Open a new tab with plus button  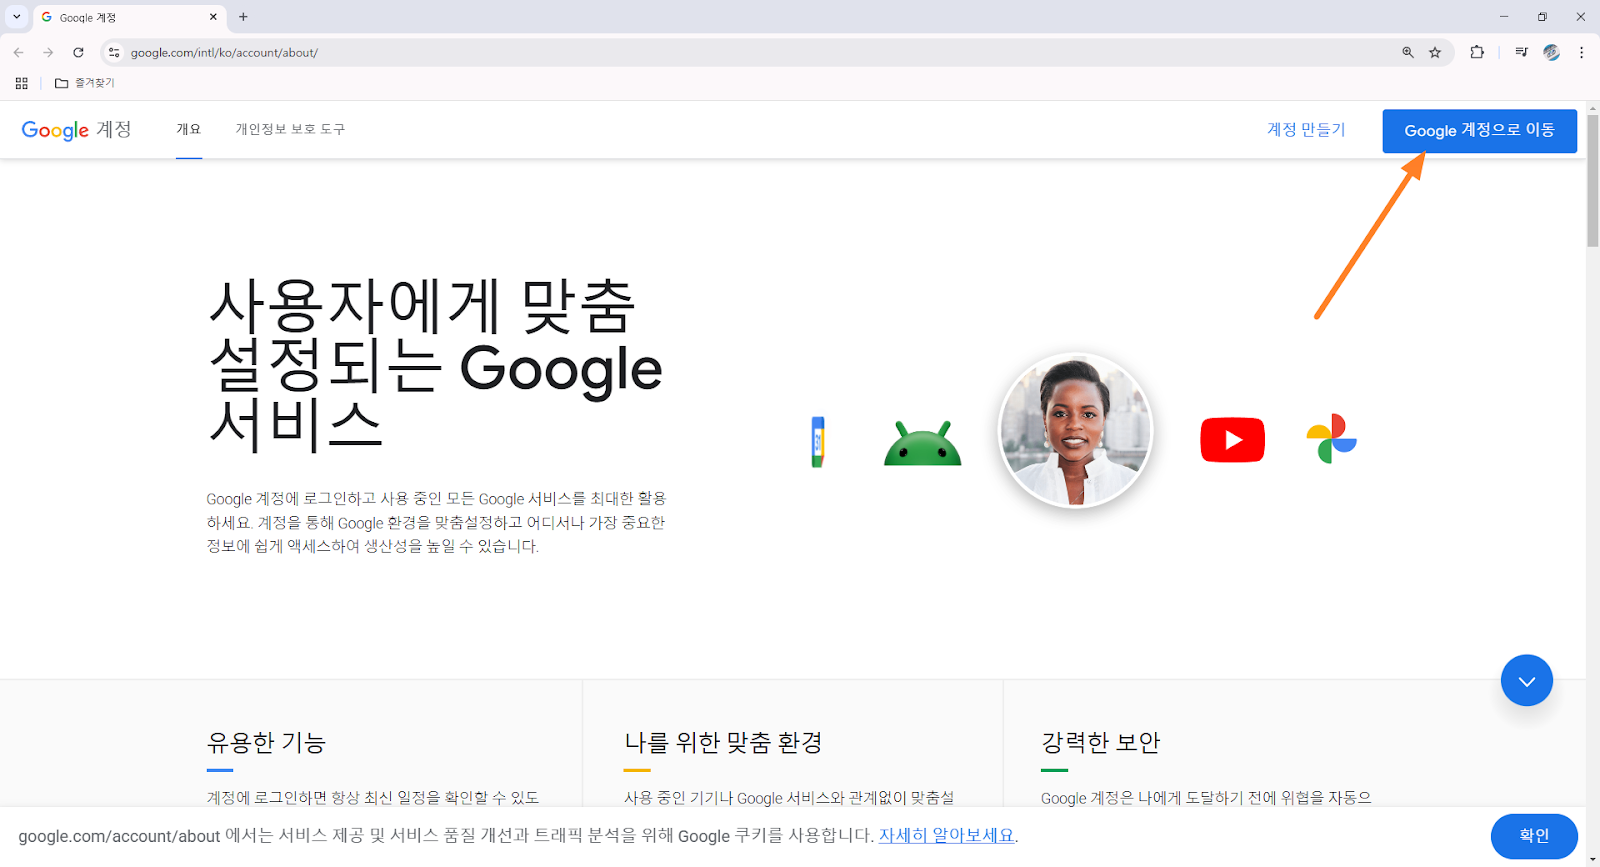243,17
